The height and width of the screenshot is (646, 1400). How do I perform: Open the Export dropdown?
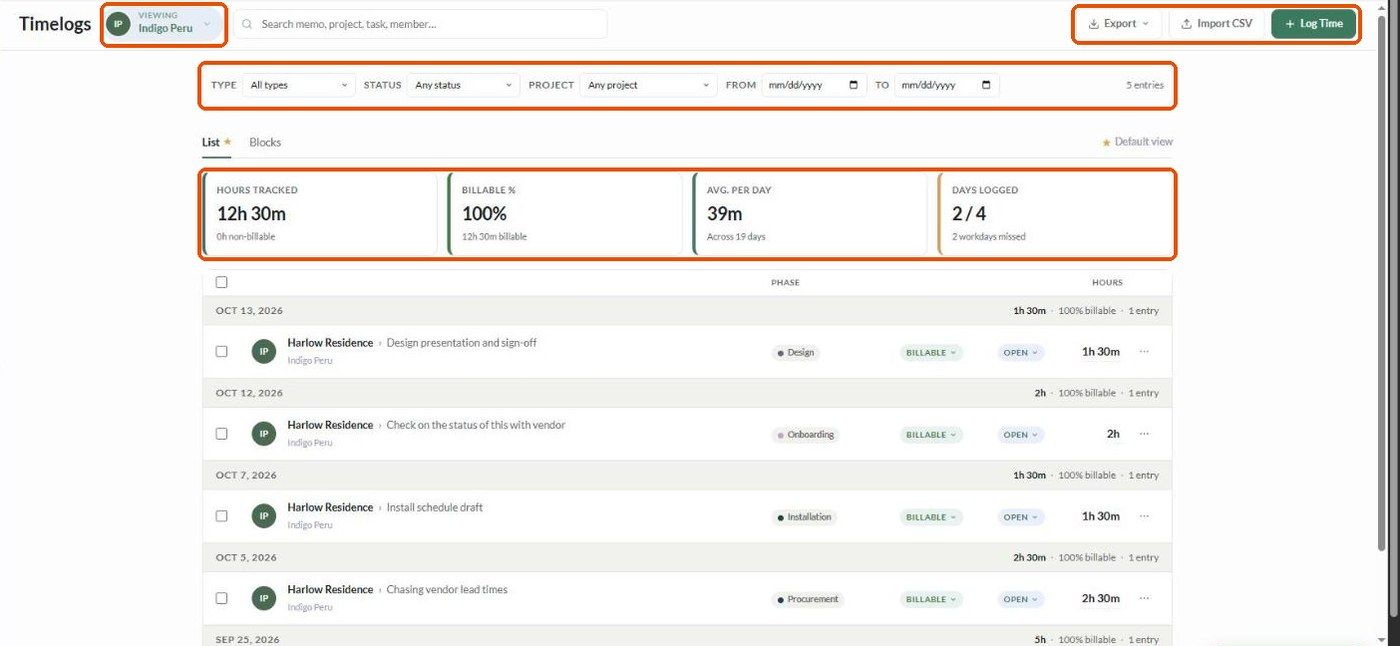(1119, 23)
